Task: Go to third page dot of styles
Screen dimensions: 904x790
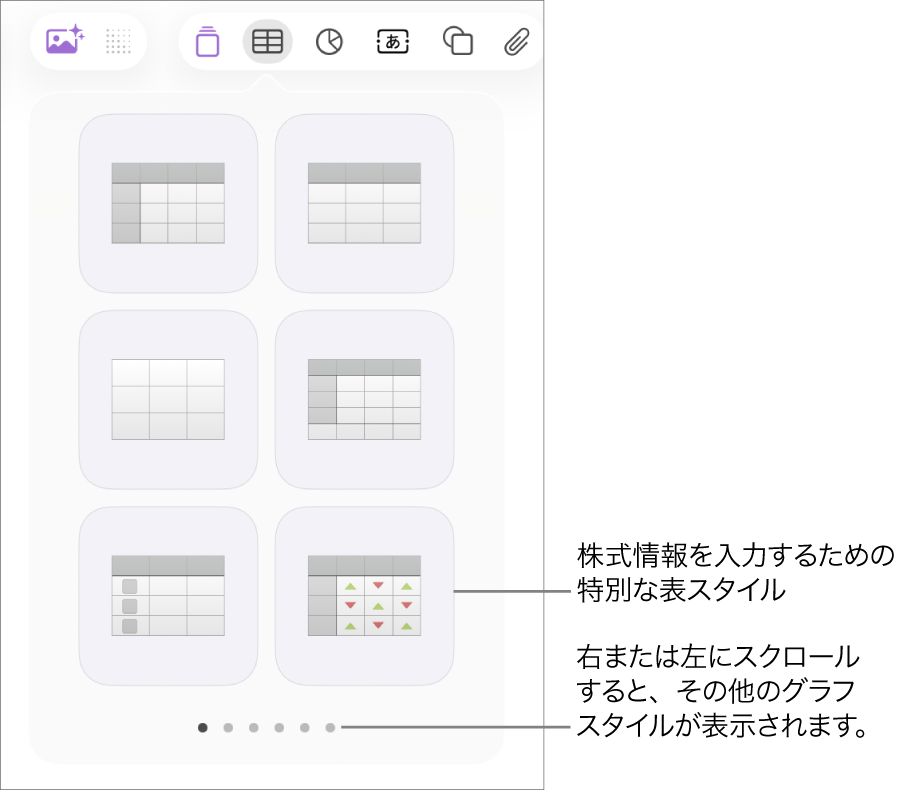Action: 254,728
